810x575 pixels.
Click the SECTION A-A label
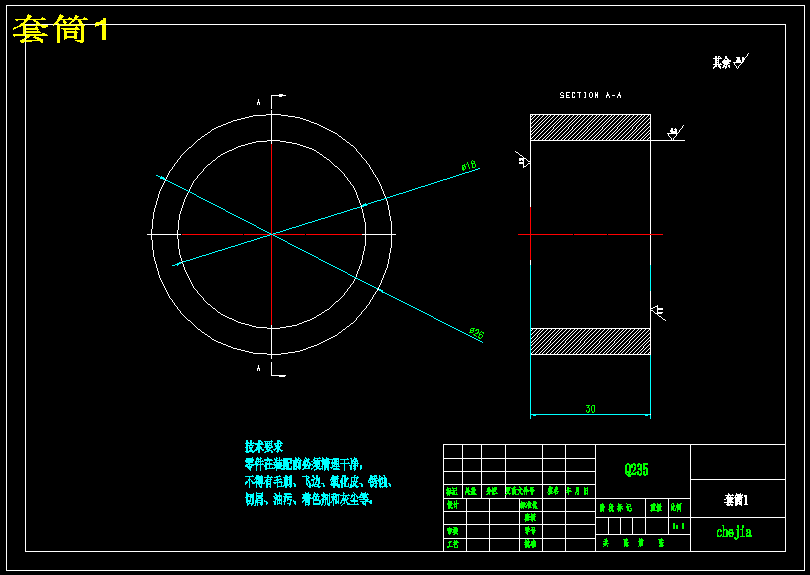click(590, 95)
